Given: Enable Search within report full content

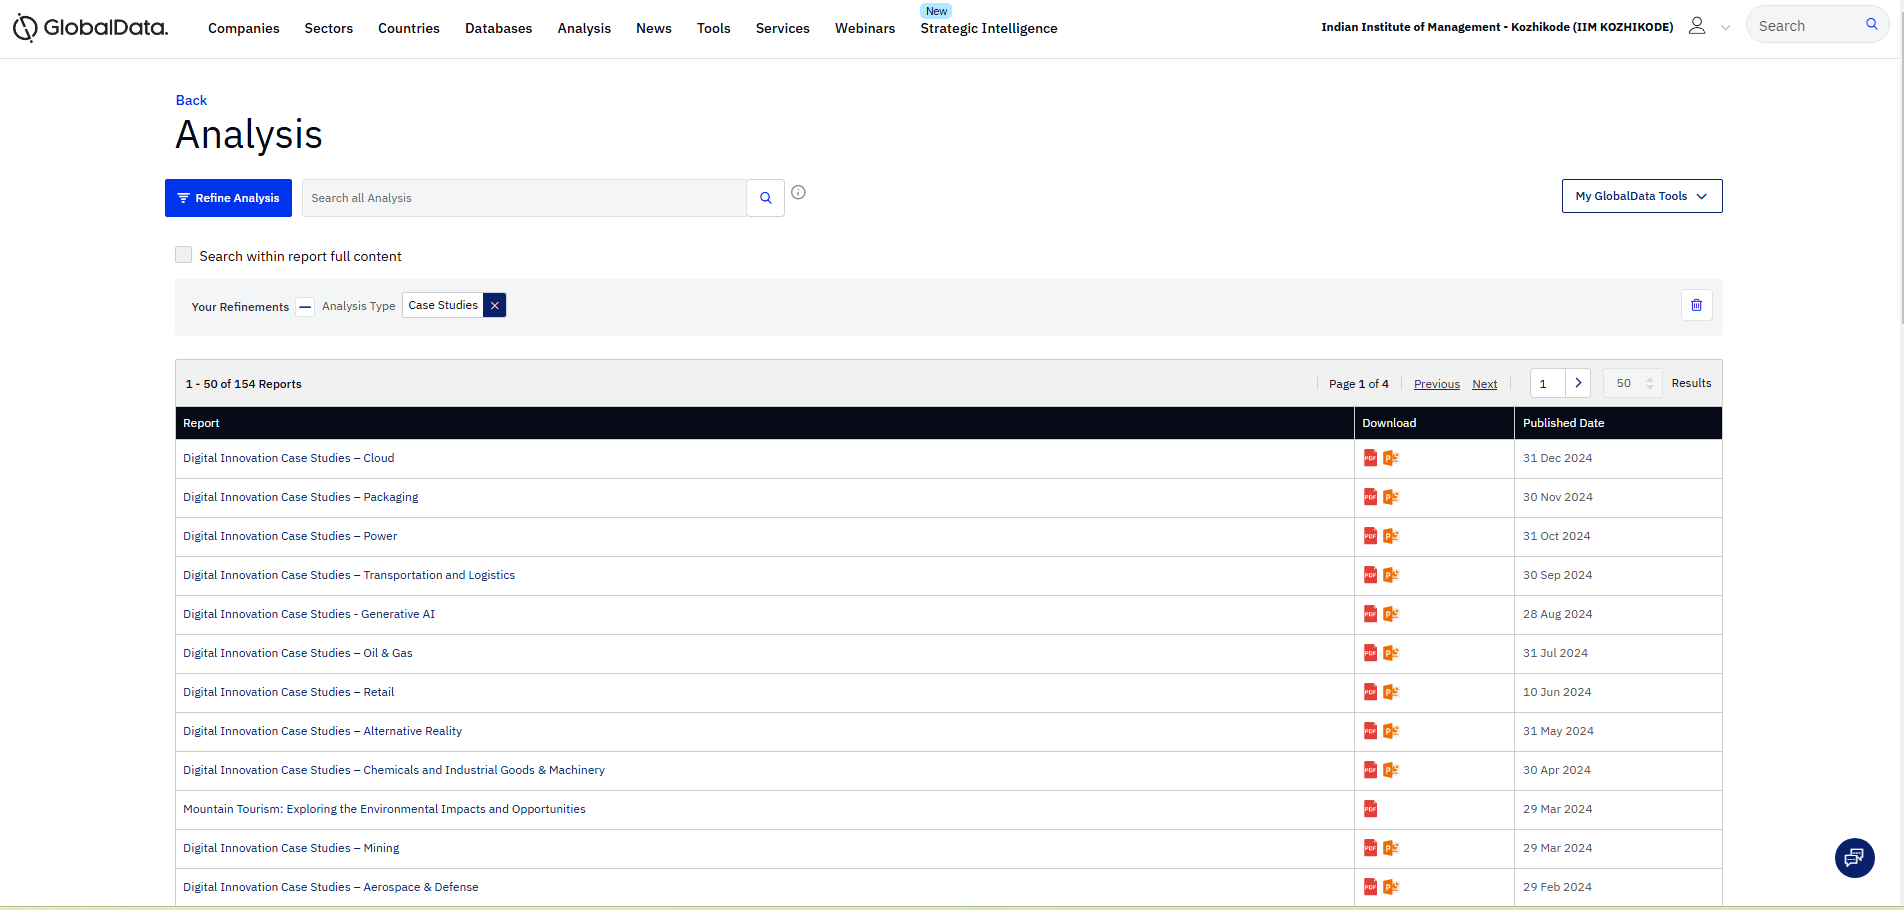Looking at the screenshot, I should (x=184, y=255).
